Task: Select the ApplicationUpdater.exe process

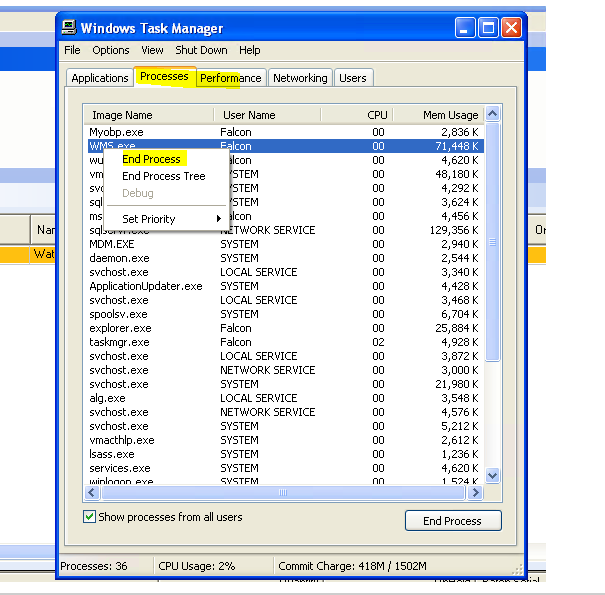Action: [146, 286]
